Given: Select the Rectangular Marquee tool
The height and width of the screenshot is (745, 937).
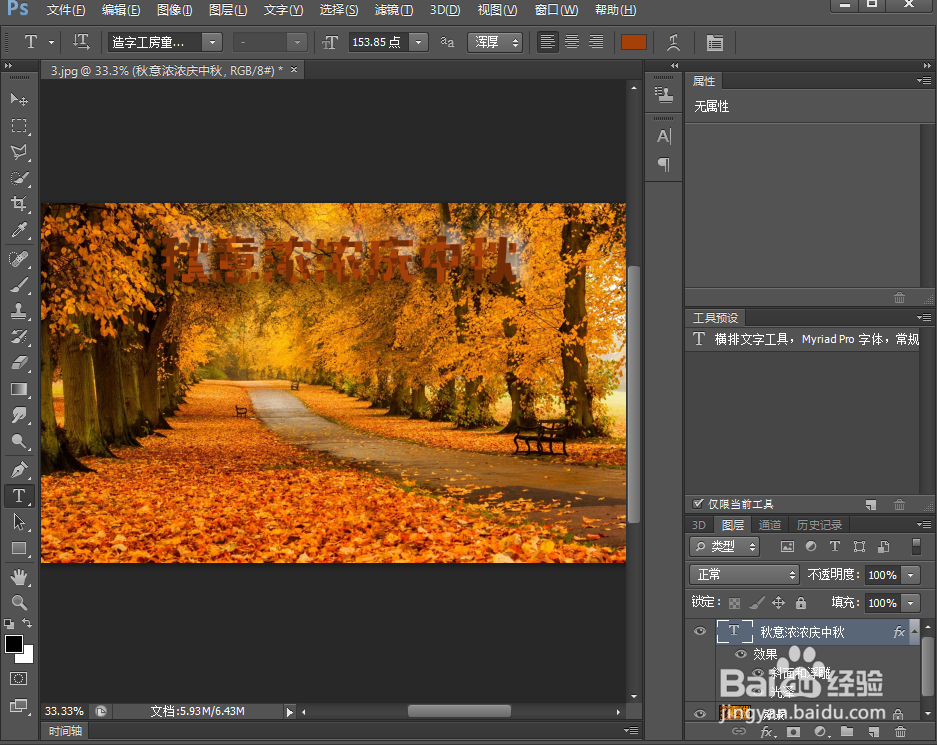Looking at the screenshot, I should [x=19, y=125].
